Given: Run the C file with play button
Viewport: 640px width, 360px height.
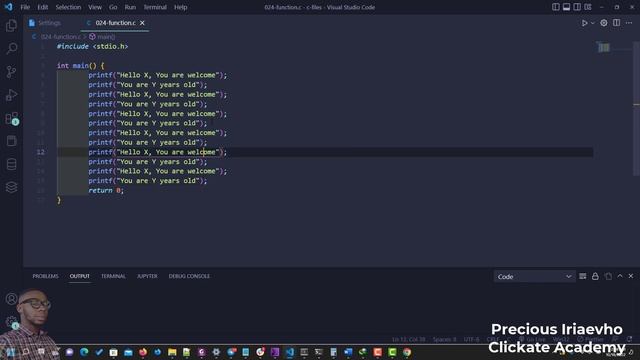Looking at the screenshot, I should pyautogui.click(x=584, y=23).
